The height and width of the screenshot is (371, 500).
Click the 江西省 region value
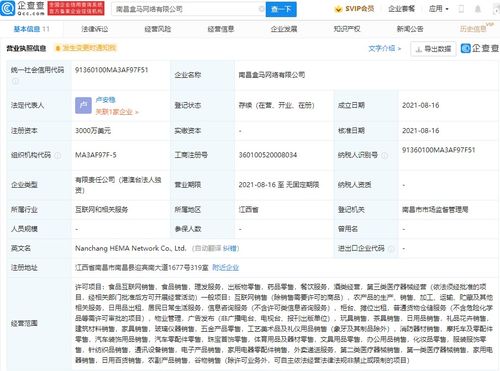click(249, 210)
